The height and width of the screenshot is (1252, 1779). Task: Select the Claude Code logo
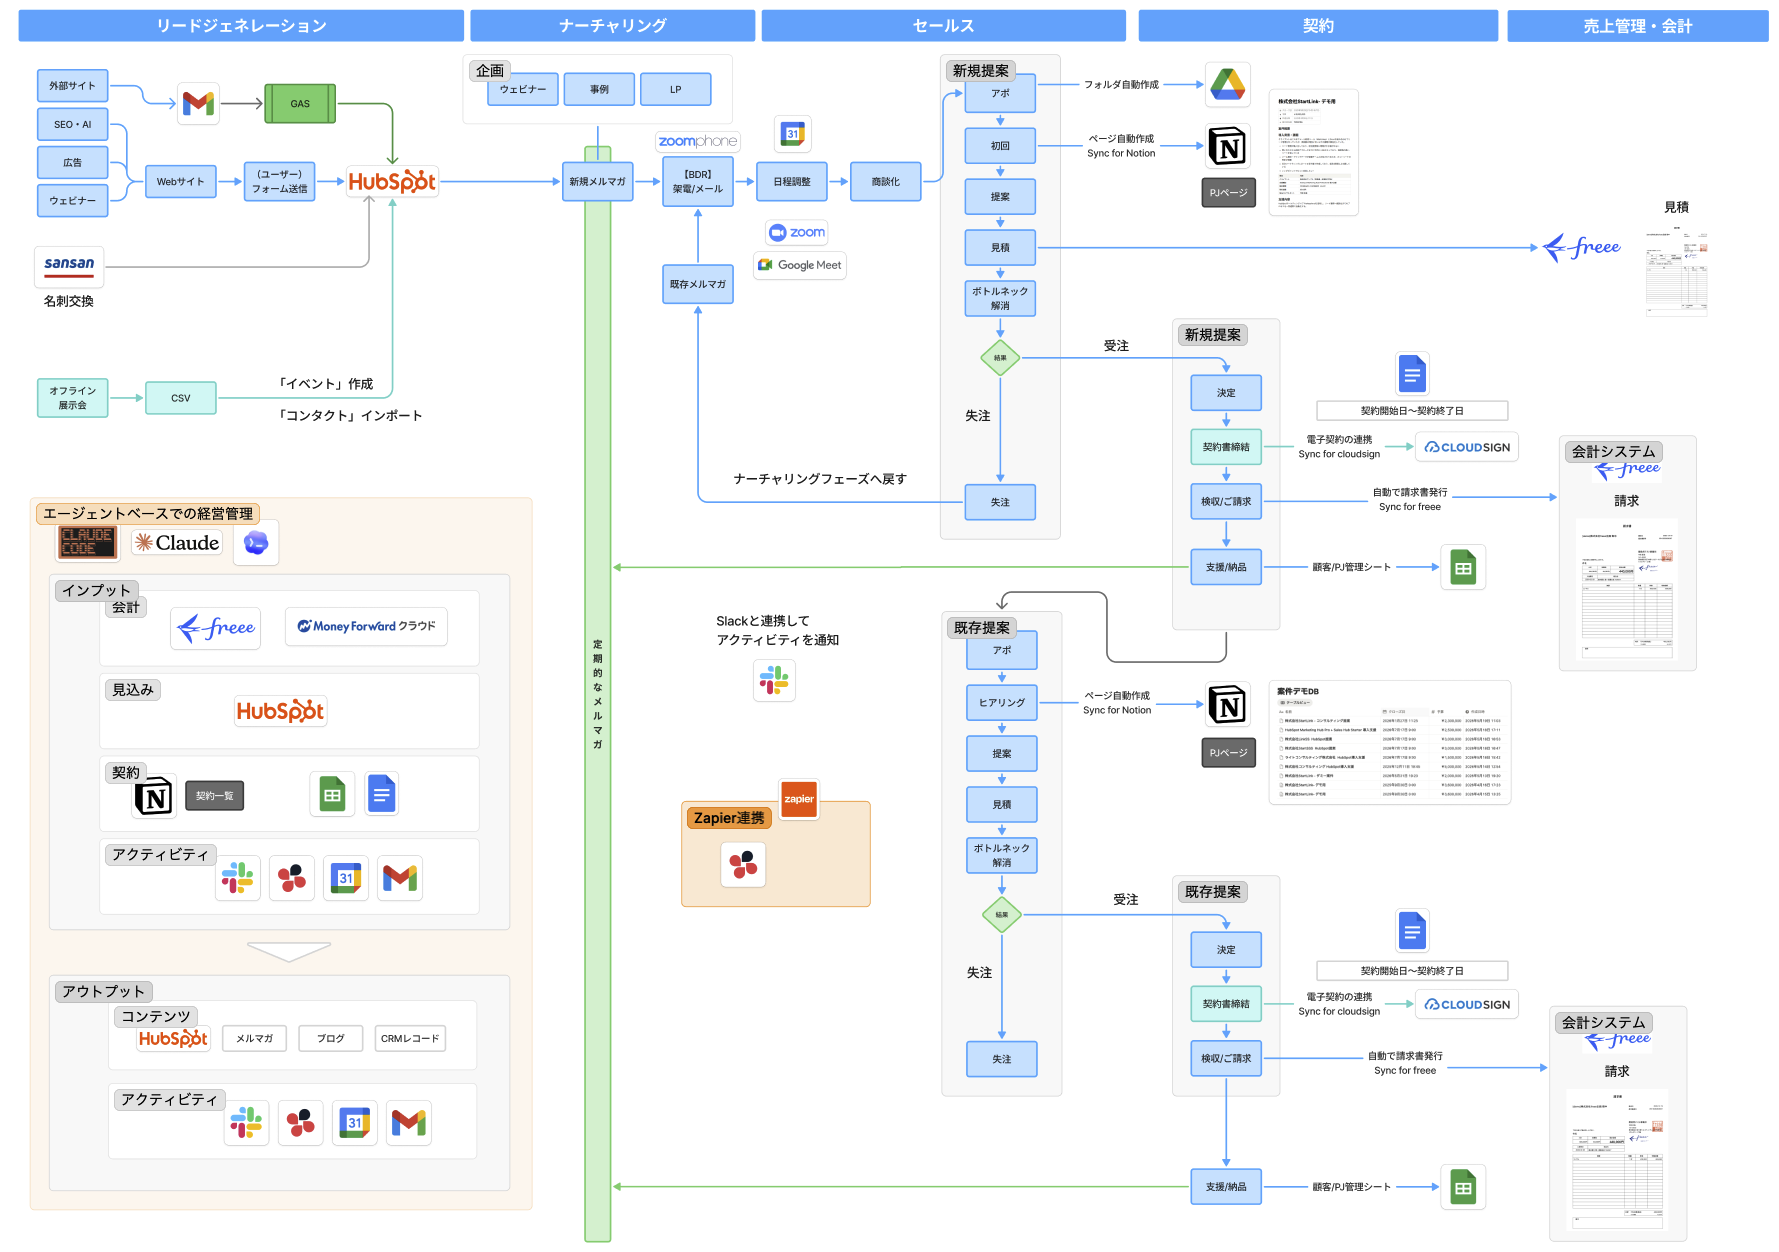tap(87, 542)
